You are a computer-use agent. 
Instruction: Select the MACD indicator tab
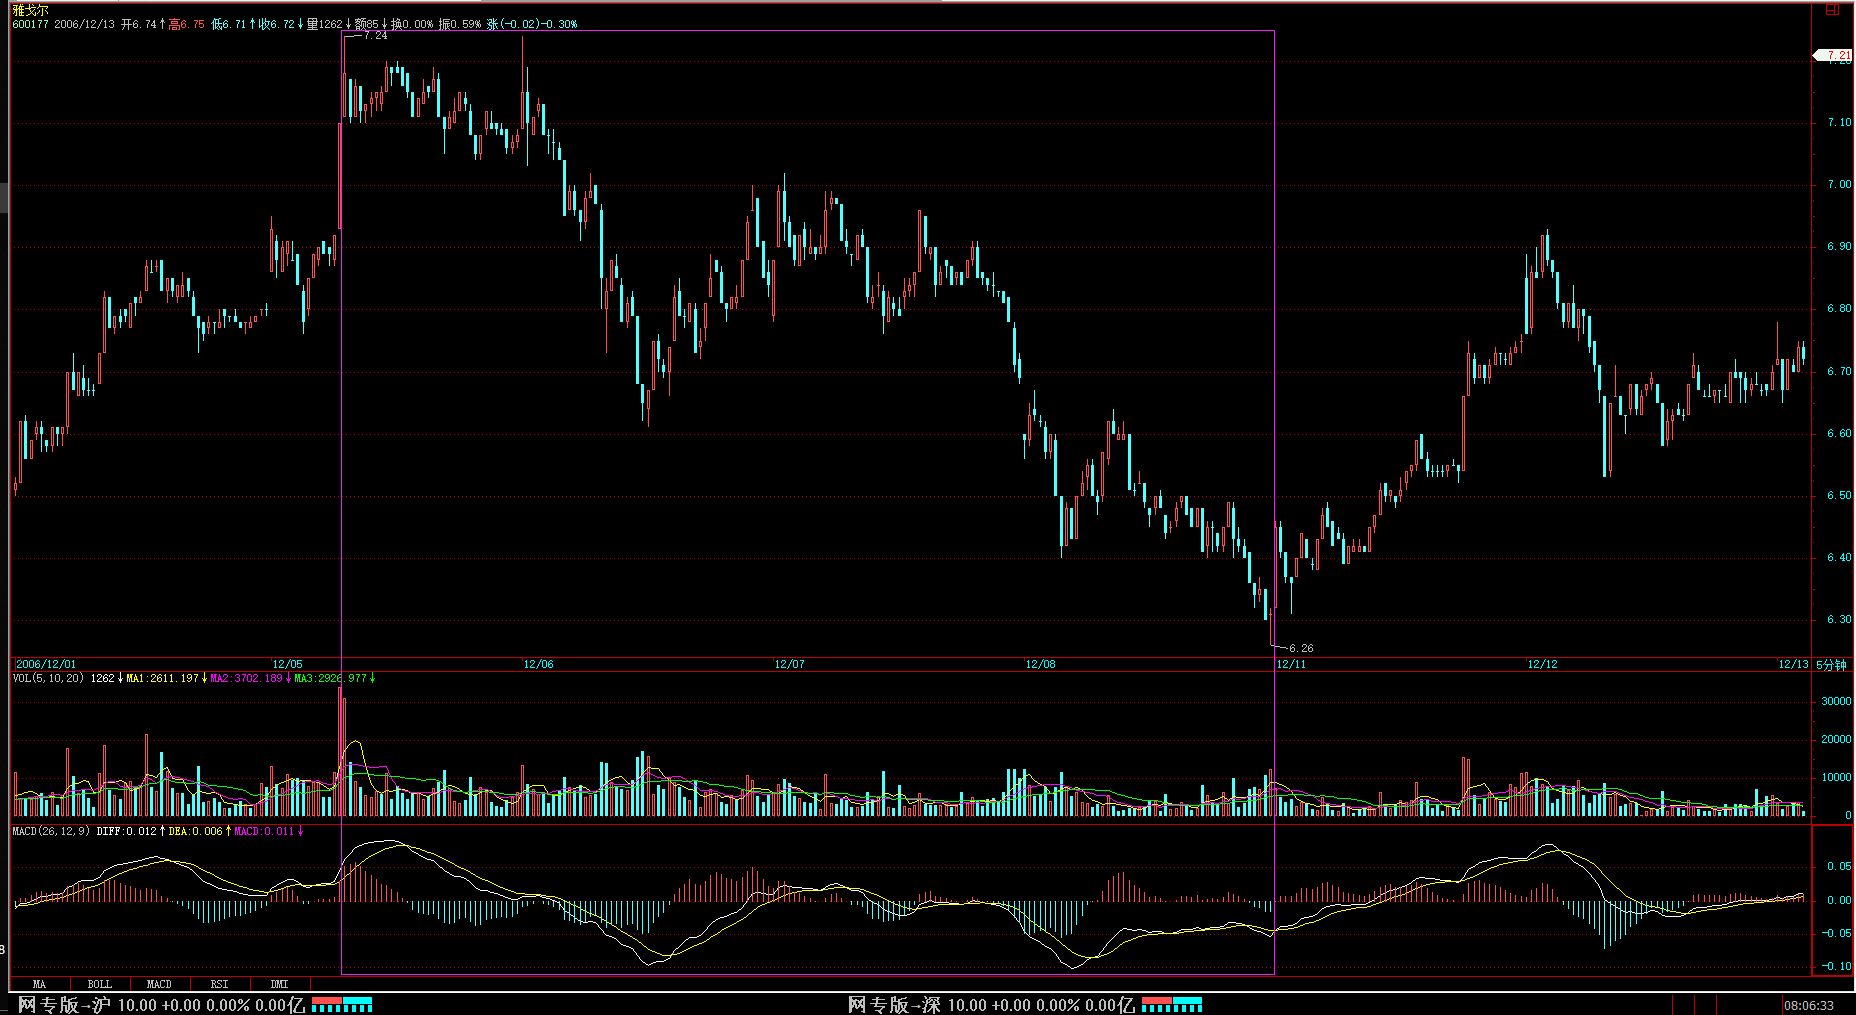click(x=159, y=984)
